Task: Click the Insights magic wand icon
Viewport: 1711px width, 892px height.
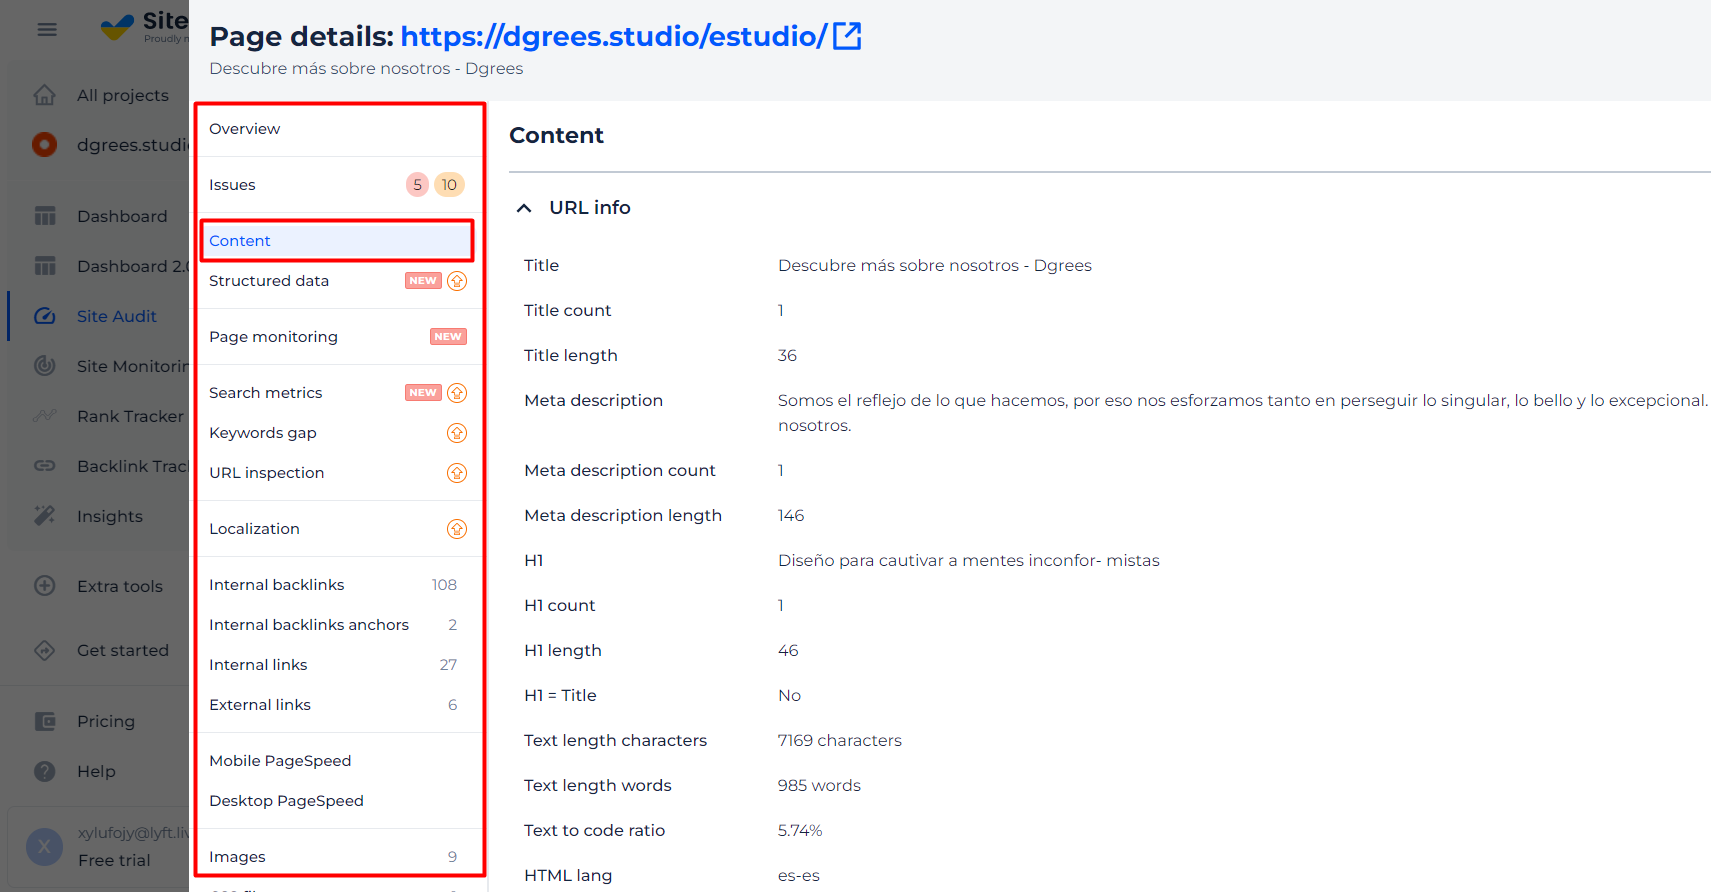Action: (x=45, y=516)
